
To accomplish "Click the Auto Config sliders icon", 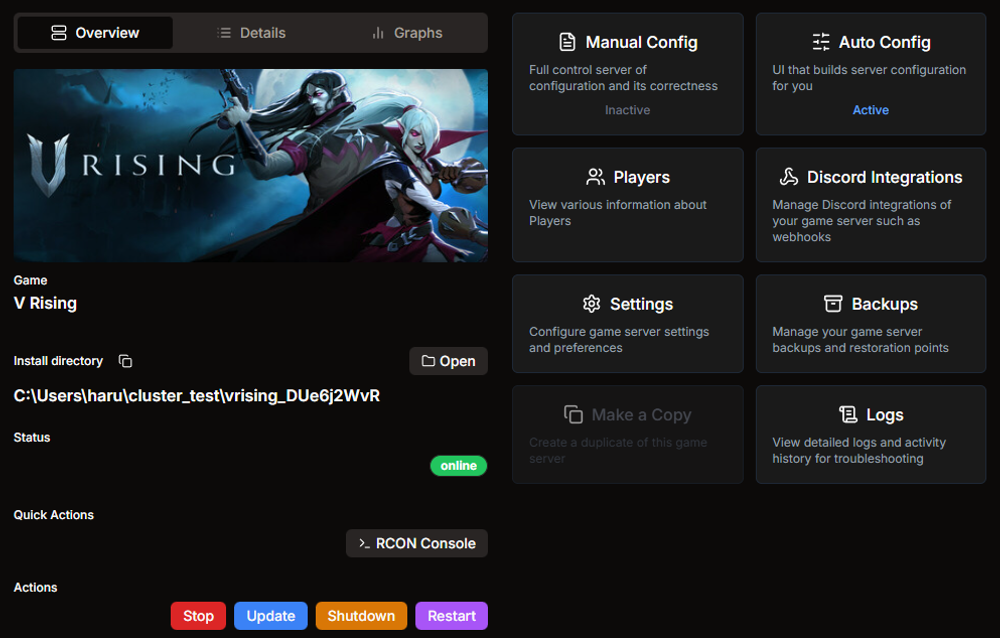I will click(821, 42).
